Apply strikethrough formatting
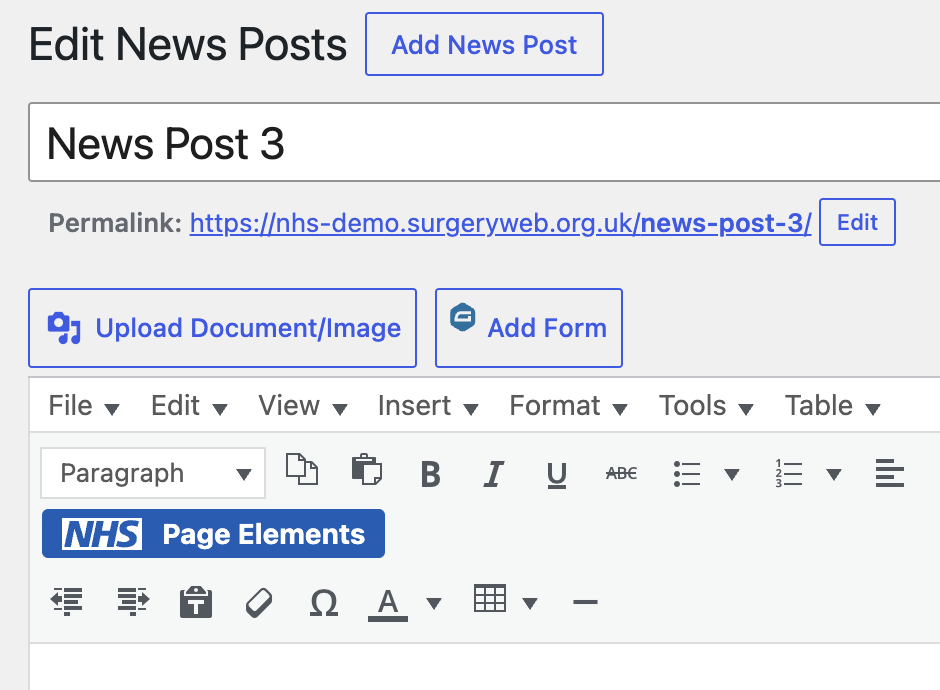Viewport: 940px width, 690px height. click(x=621, y=474)
